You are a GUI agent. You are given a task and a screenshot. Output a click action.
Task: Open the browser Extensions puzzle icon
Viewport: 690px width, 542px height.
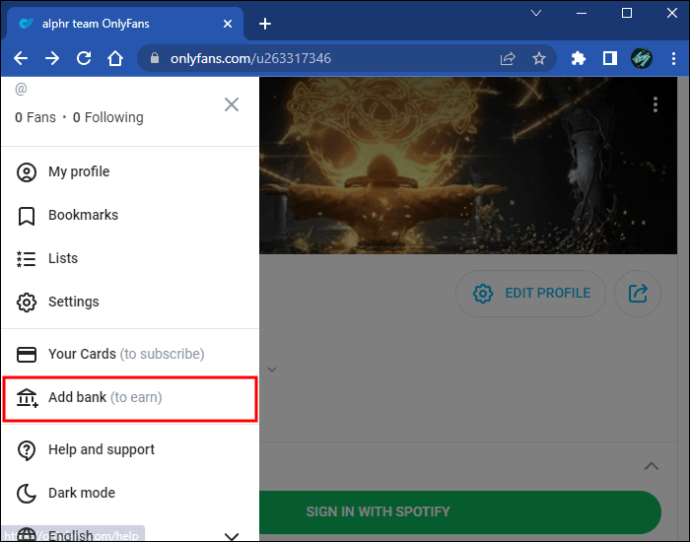tap(578, 59)
